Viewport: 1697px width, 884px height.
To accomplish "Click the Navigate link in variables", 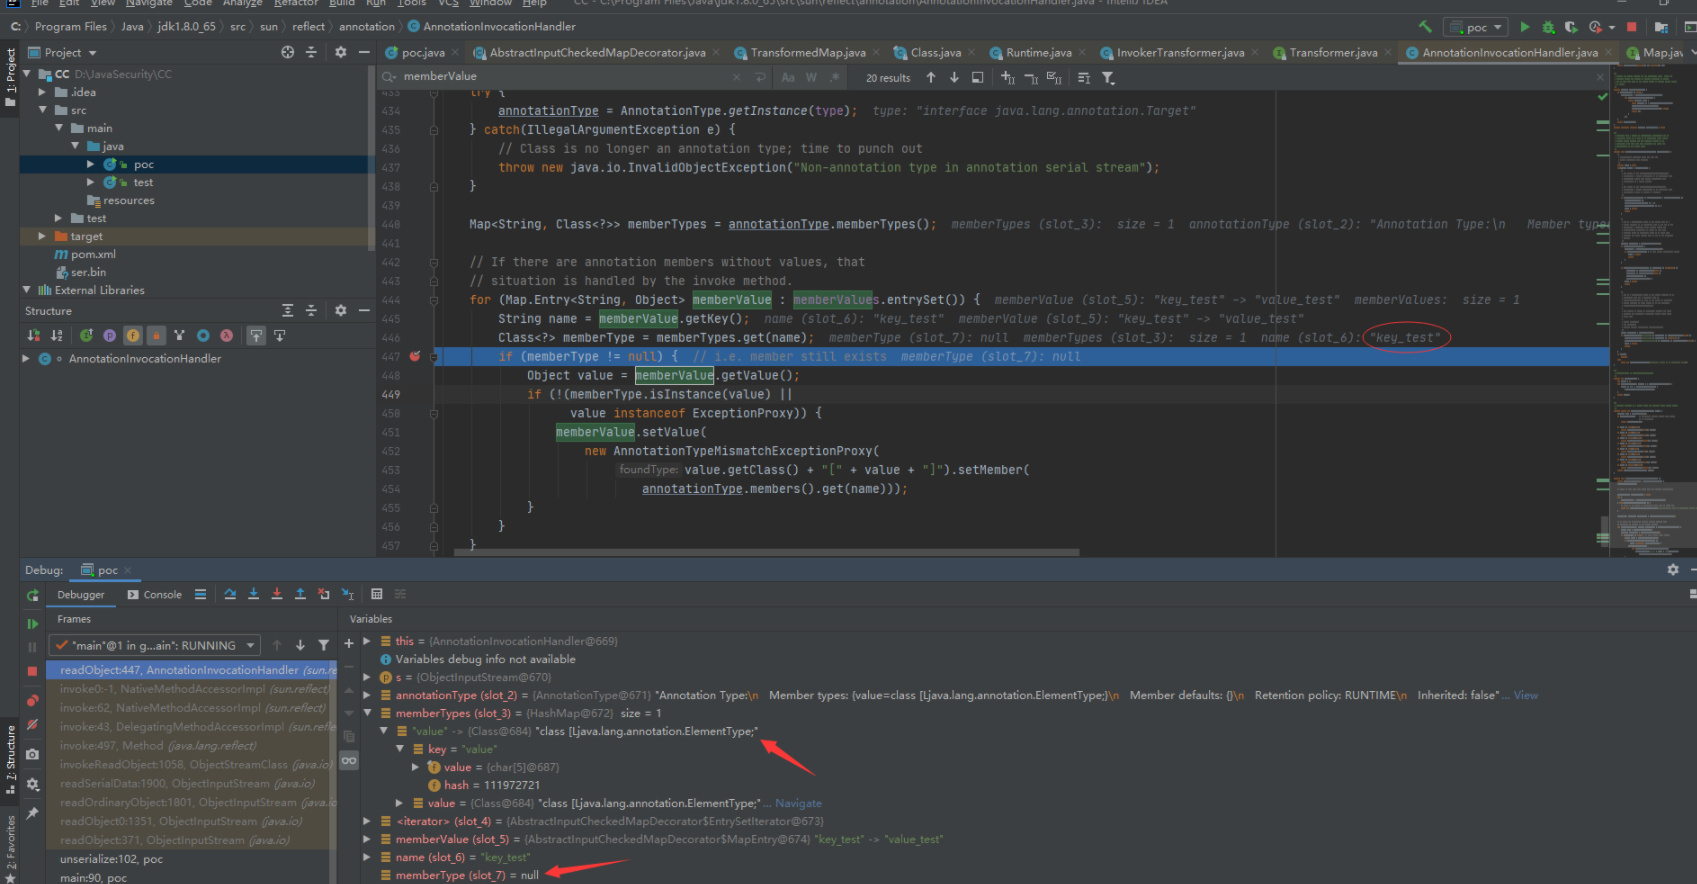I will (x=798, y=803).
